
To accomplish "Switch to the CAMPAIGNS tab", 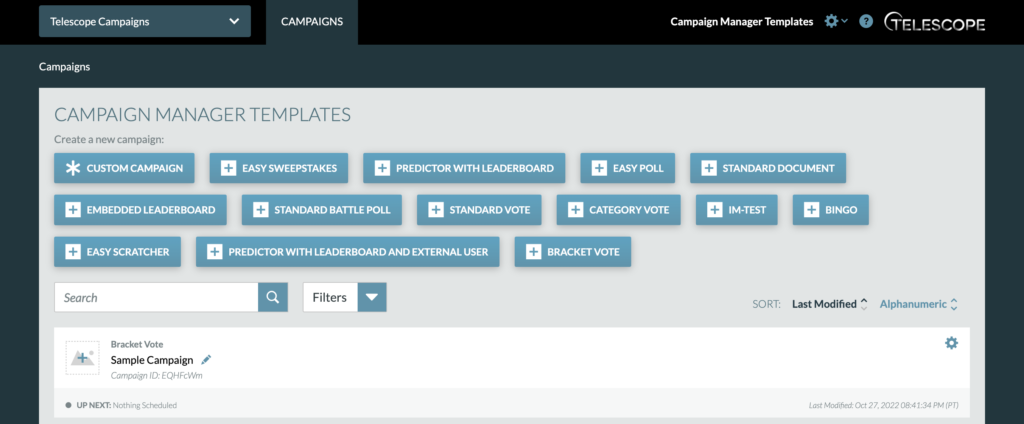I will pyautogui.click(x=312, y=21).
